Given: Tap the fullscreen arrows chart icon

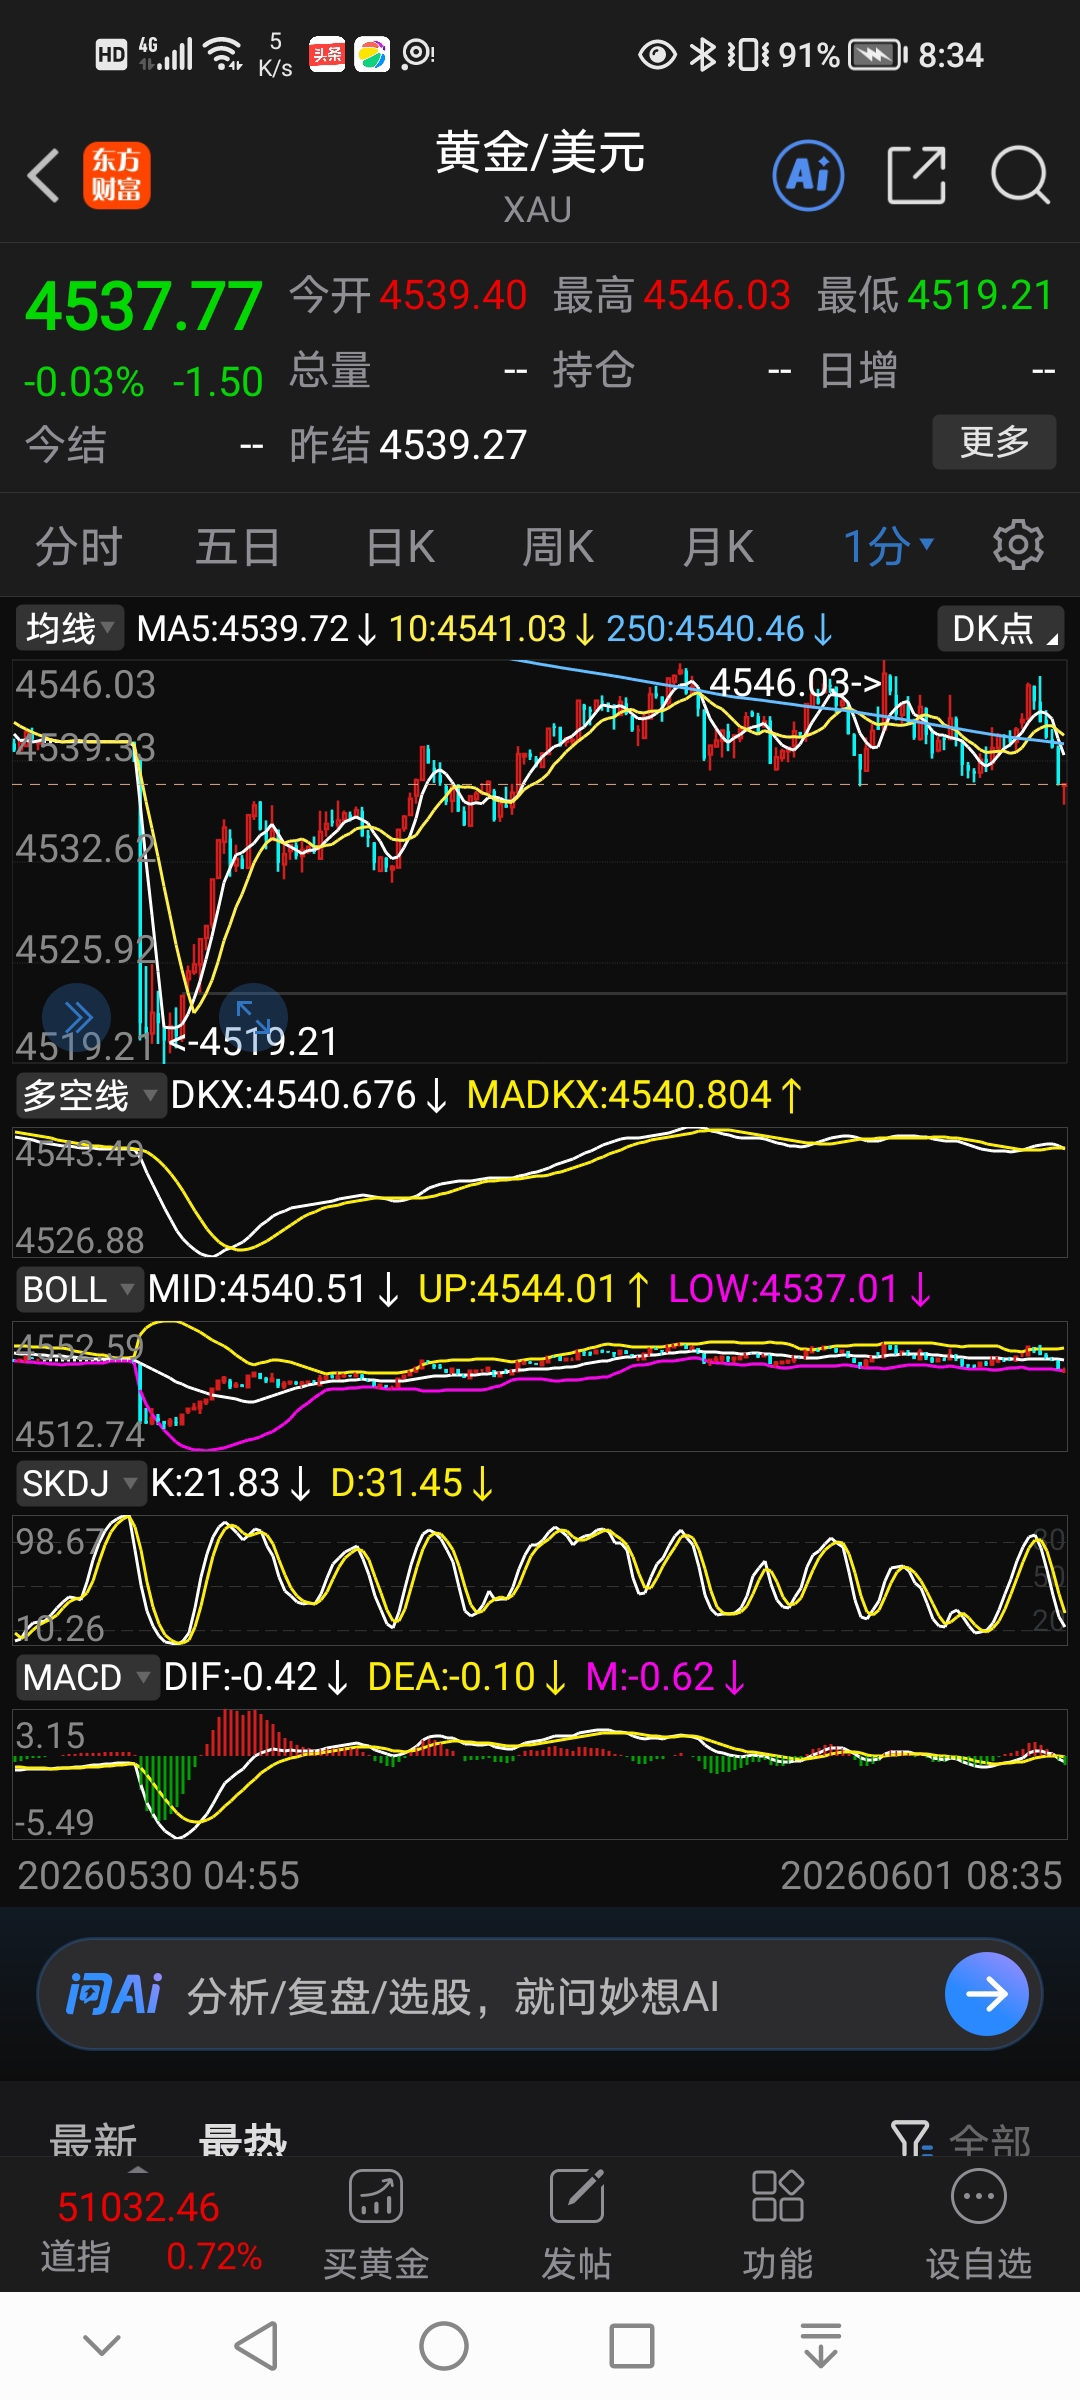Looking at the screenshot, I should (253, 1018).
